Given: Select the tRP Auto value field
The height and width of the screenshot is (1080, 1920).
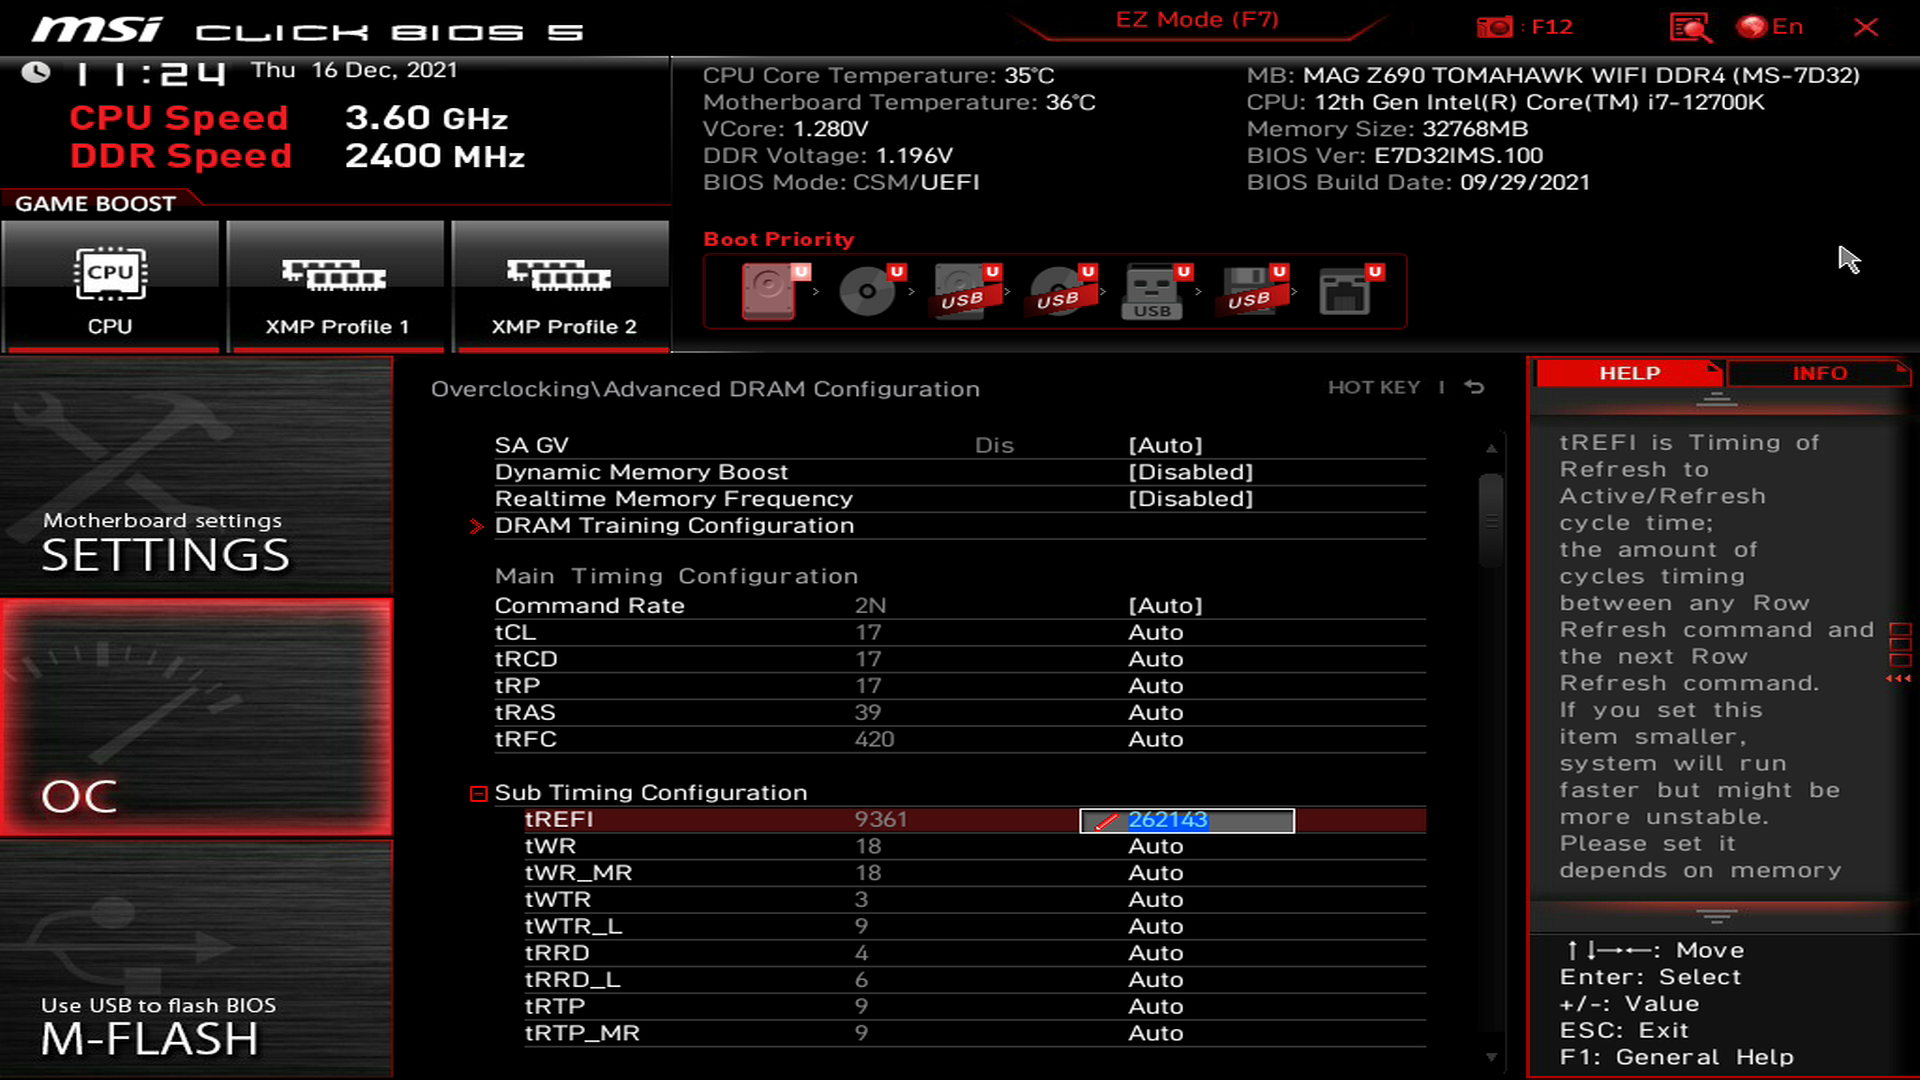Looking at the screenshot, I should (x=1156, y=686).
